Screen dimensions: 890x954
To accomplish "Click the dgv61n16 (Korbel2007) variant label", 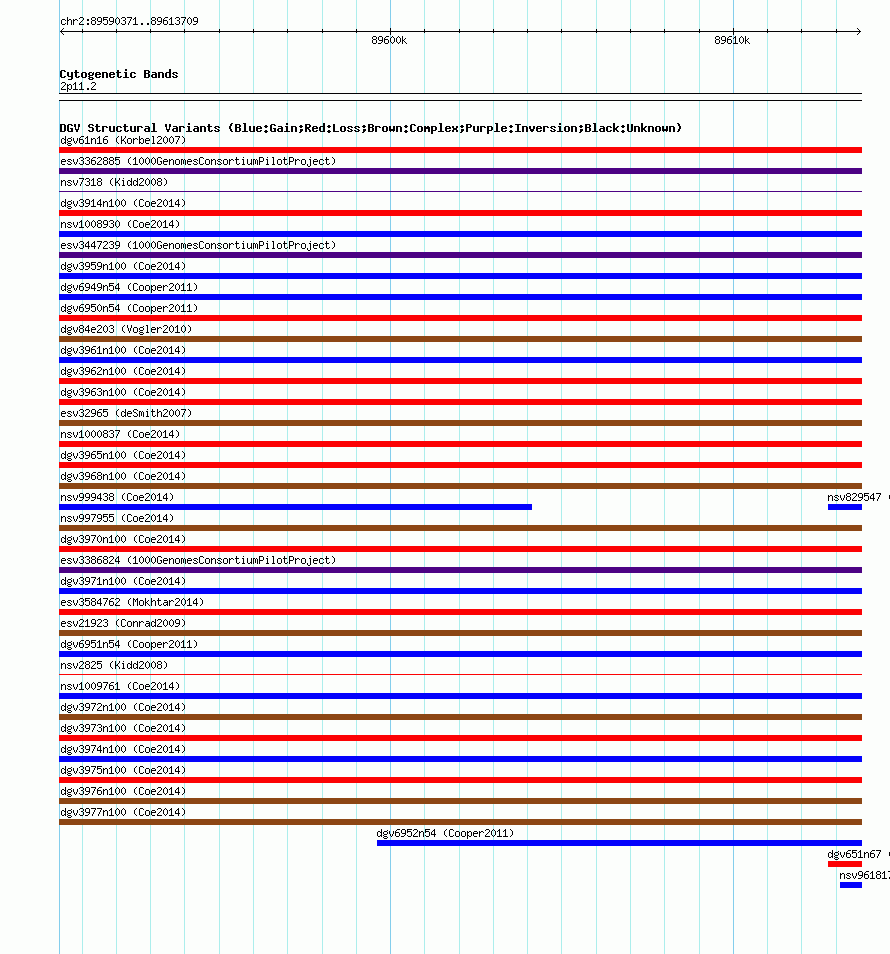I will click(123, 141).
